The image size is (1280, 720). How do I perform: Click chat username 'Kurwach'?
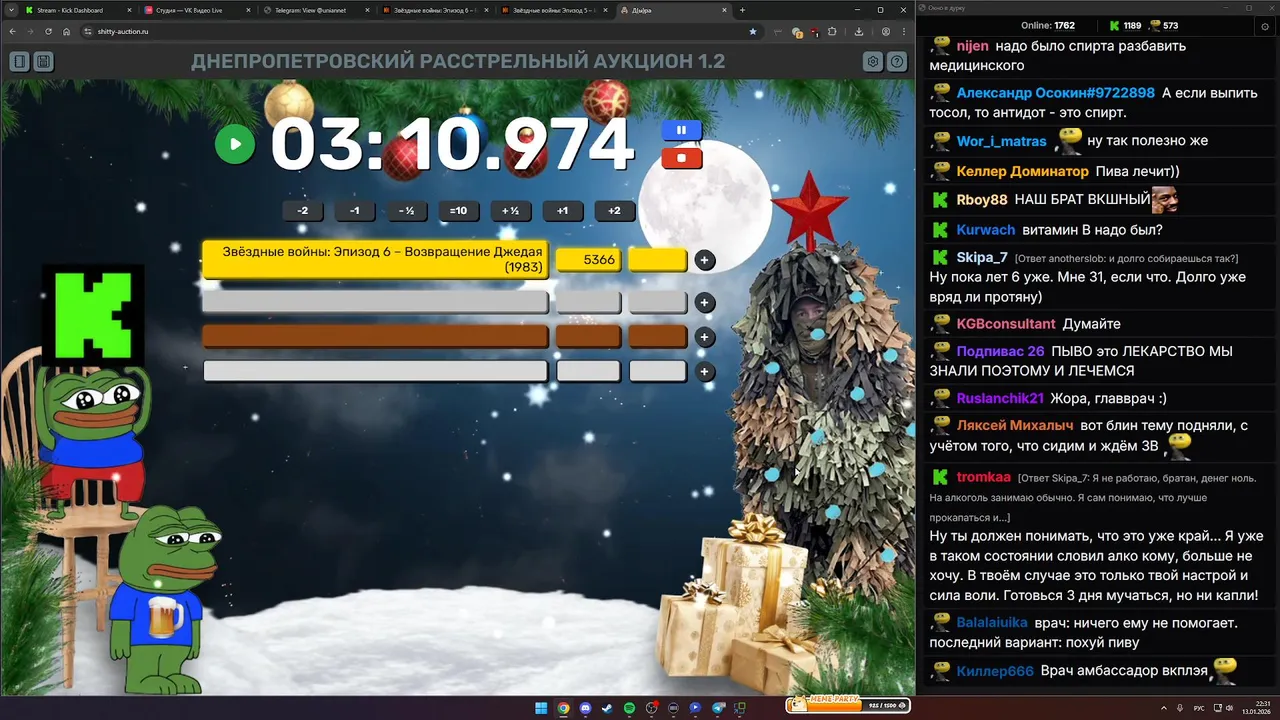(x=985, y=230)
